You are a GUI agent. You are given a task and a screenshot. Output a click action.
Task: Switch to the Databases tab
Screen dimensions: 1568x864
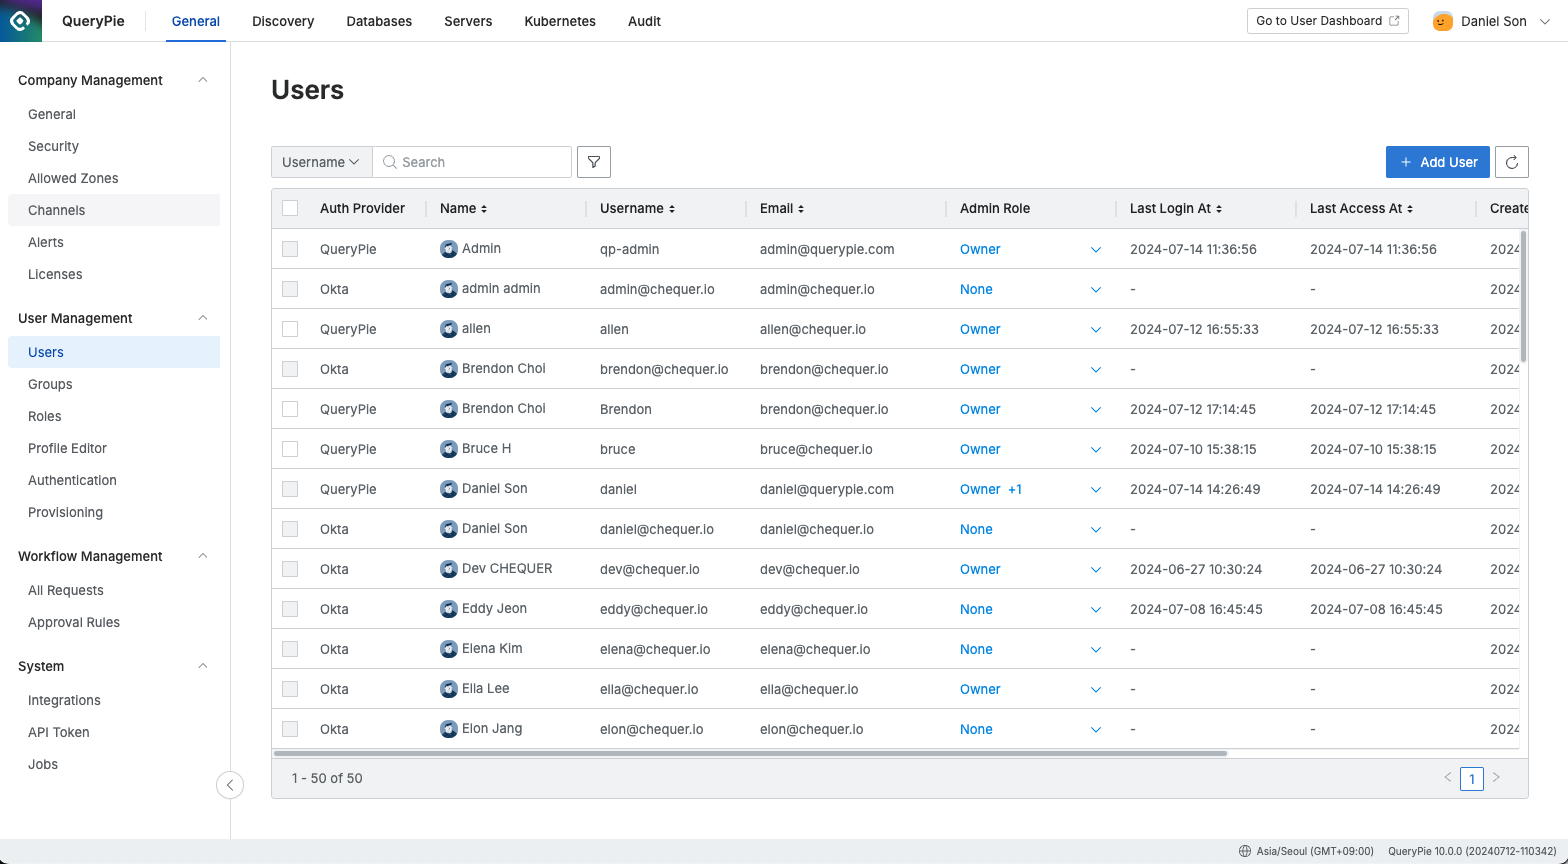tap(379, 21)
